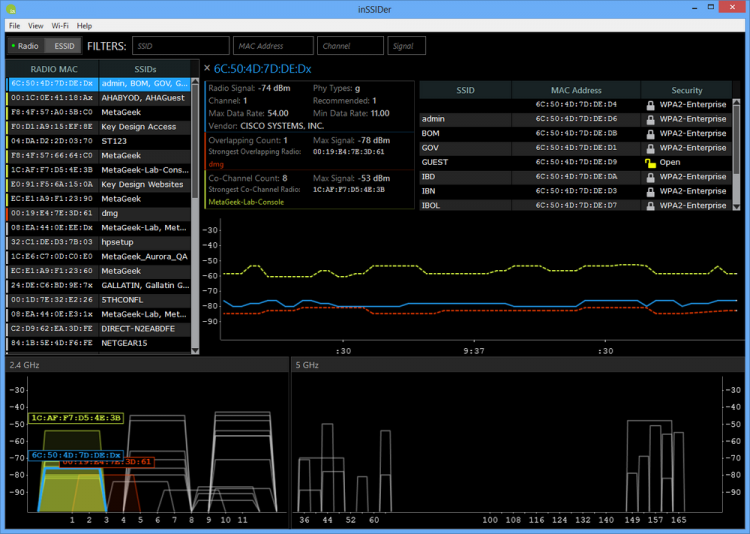This screenshot has width=750, height=534.
Task: Click dmg strongest overlapping radio link
Action: pos(216,164)
